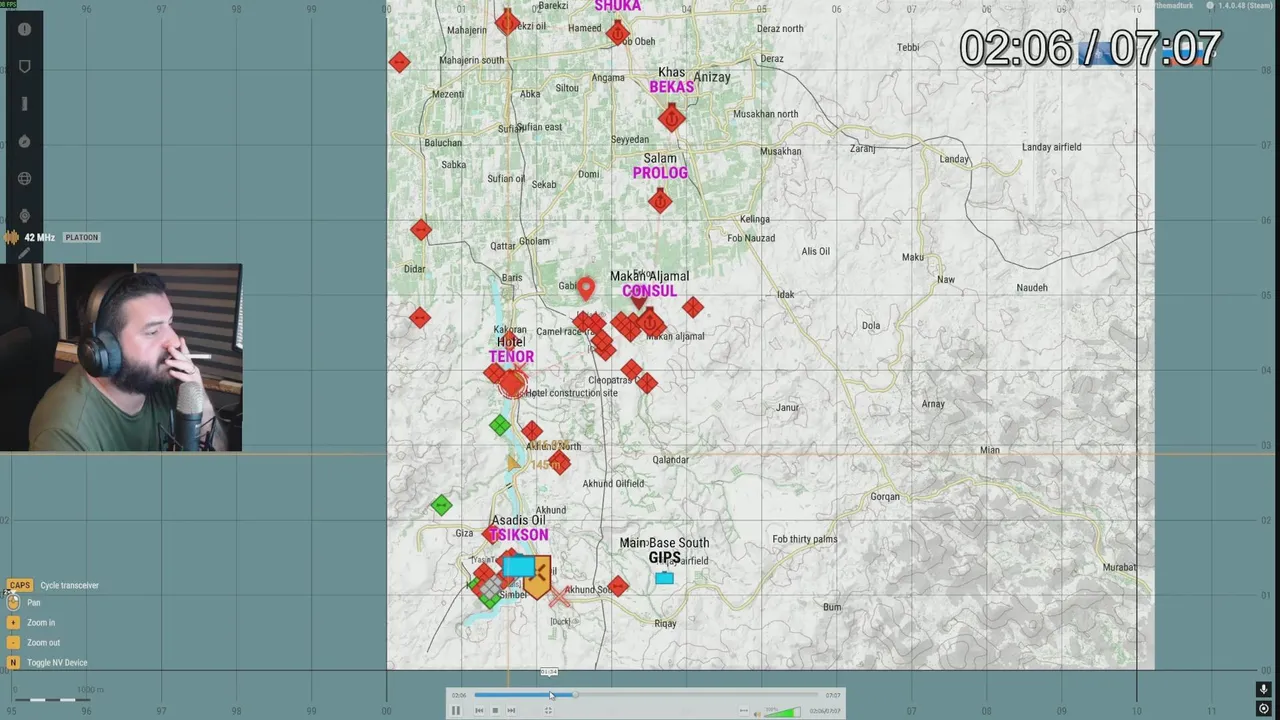Image resolution: width=1280 pixels, height=720 pixels.
Task: Click the PLATOON channel label
Action: 82,237
